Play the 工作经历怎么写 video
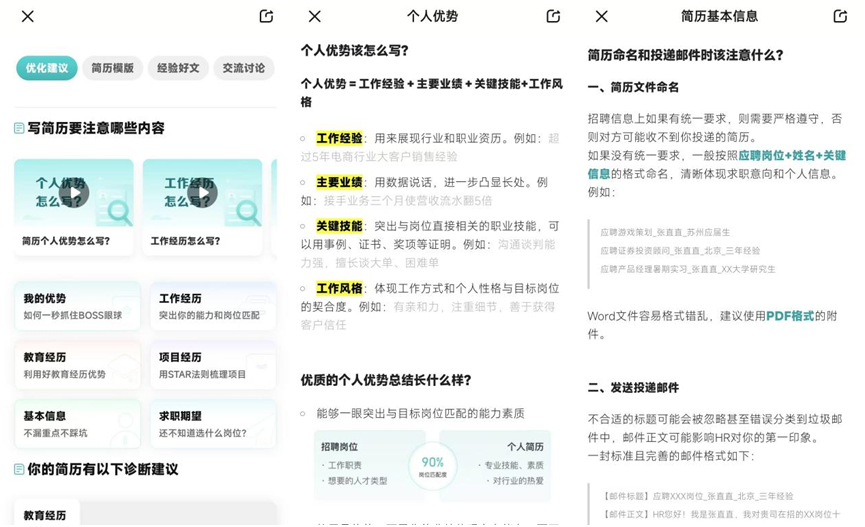This screenshot has height=527, width=865. [x=202, y=193]
